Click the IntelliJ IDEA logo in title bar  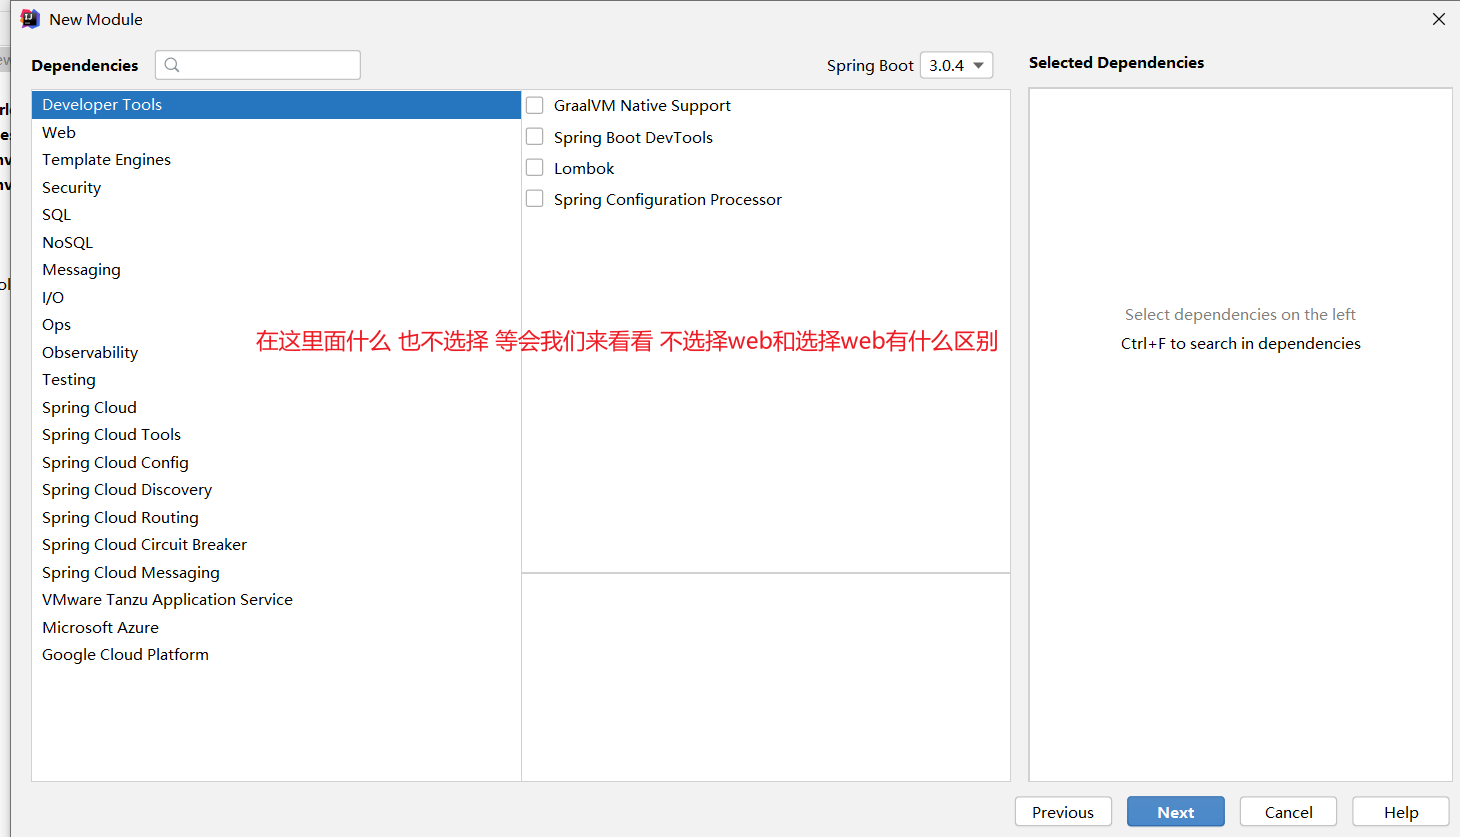pos(30,19)
